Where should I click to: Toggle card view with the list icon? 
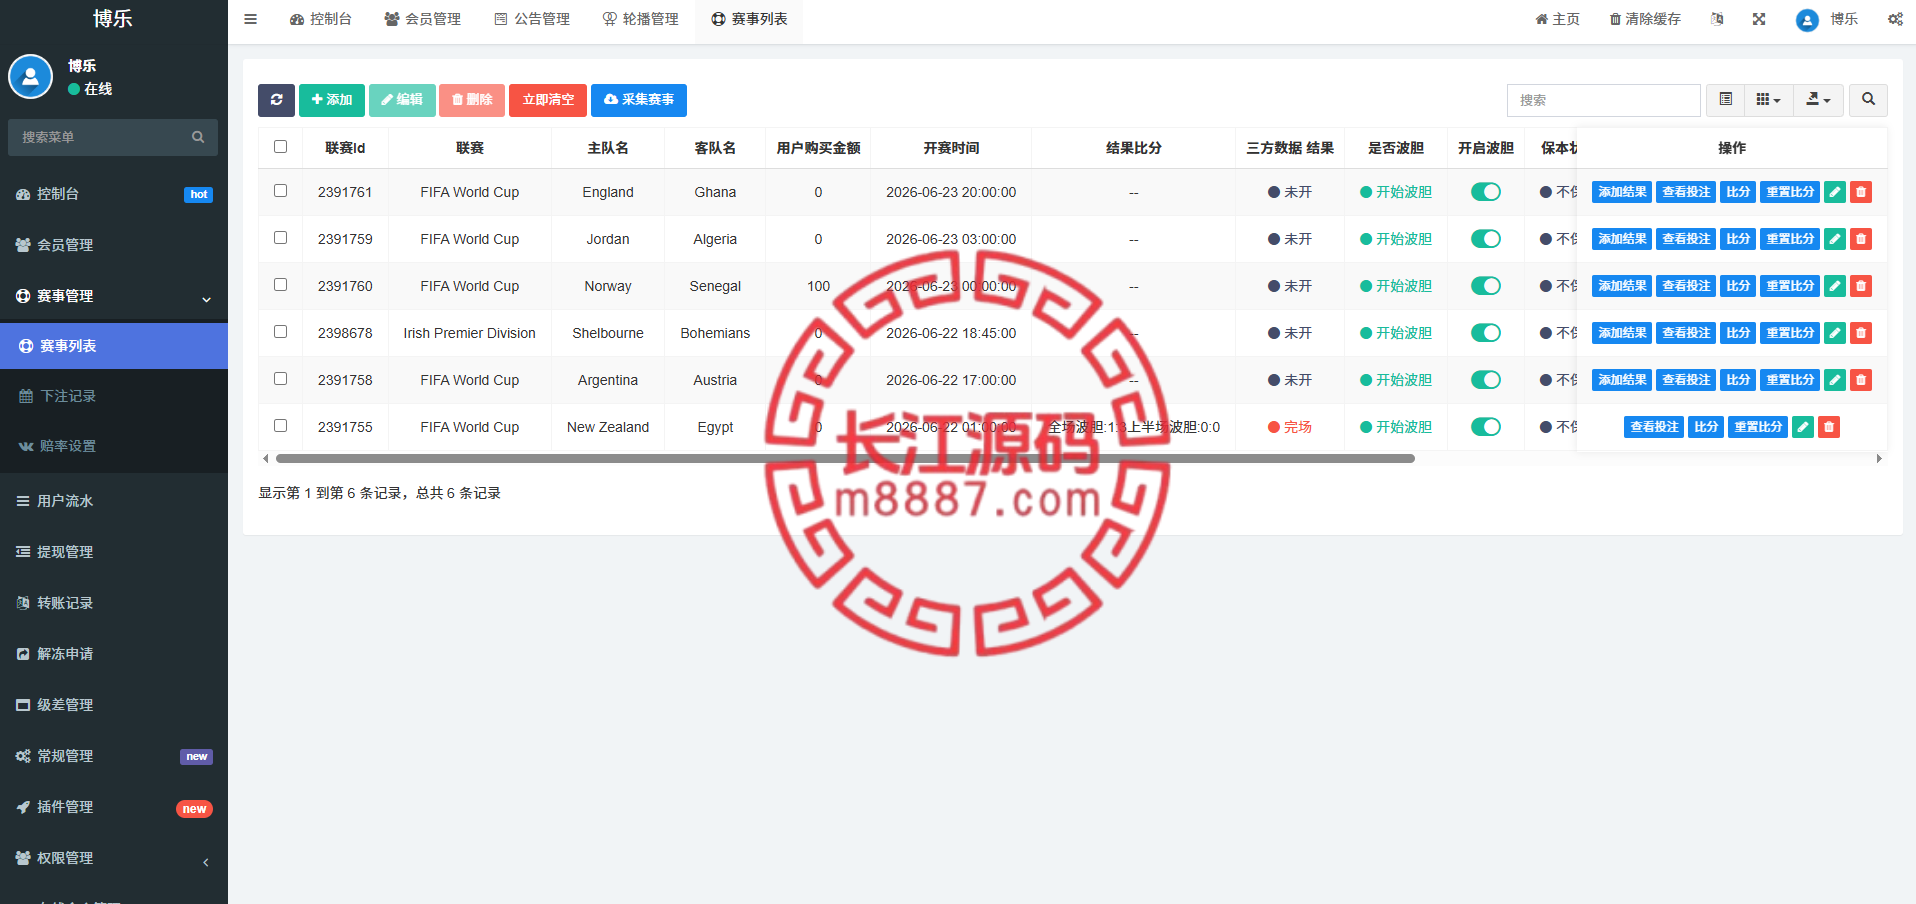pyautogui.click(x=1725, y=100)
